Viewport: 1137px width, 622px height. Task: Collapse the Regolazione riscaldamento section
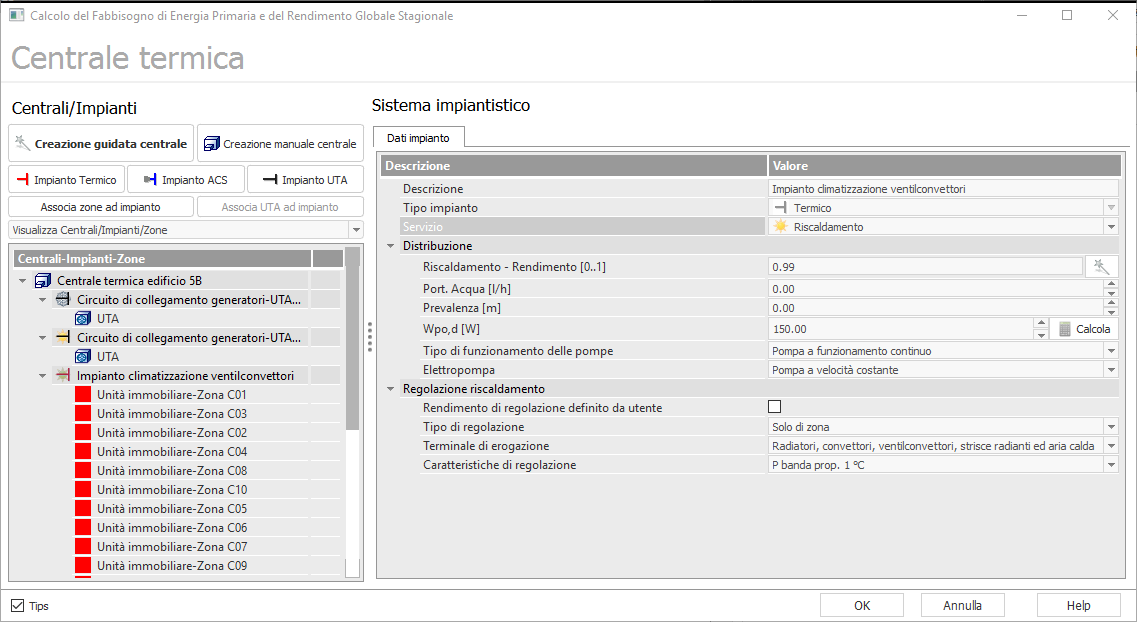pos(390,389)
